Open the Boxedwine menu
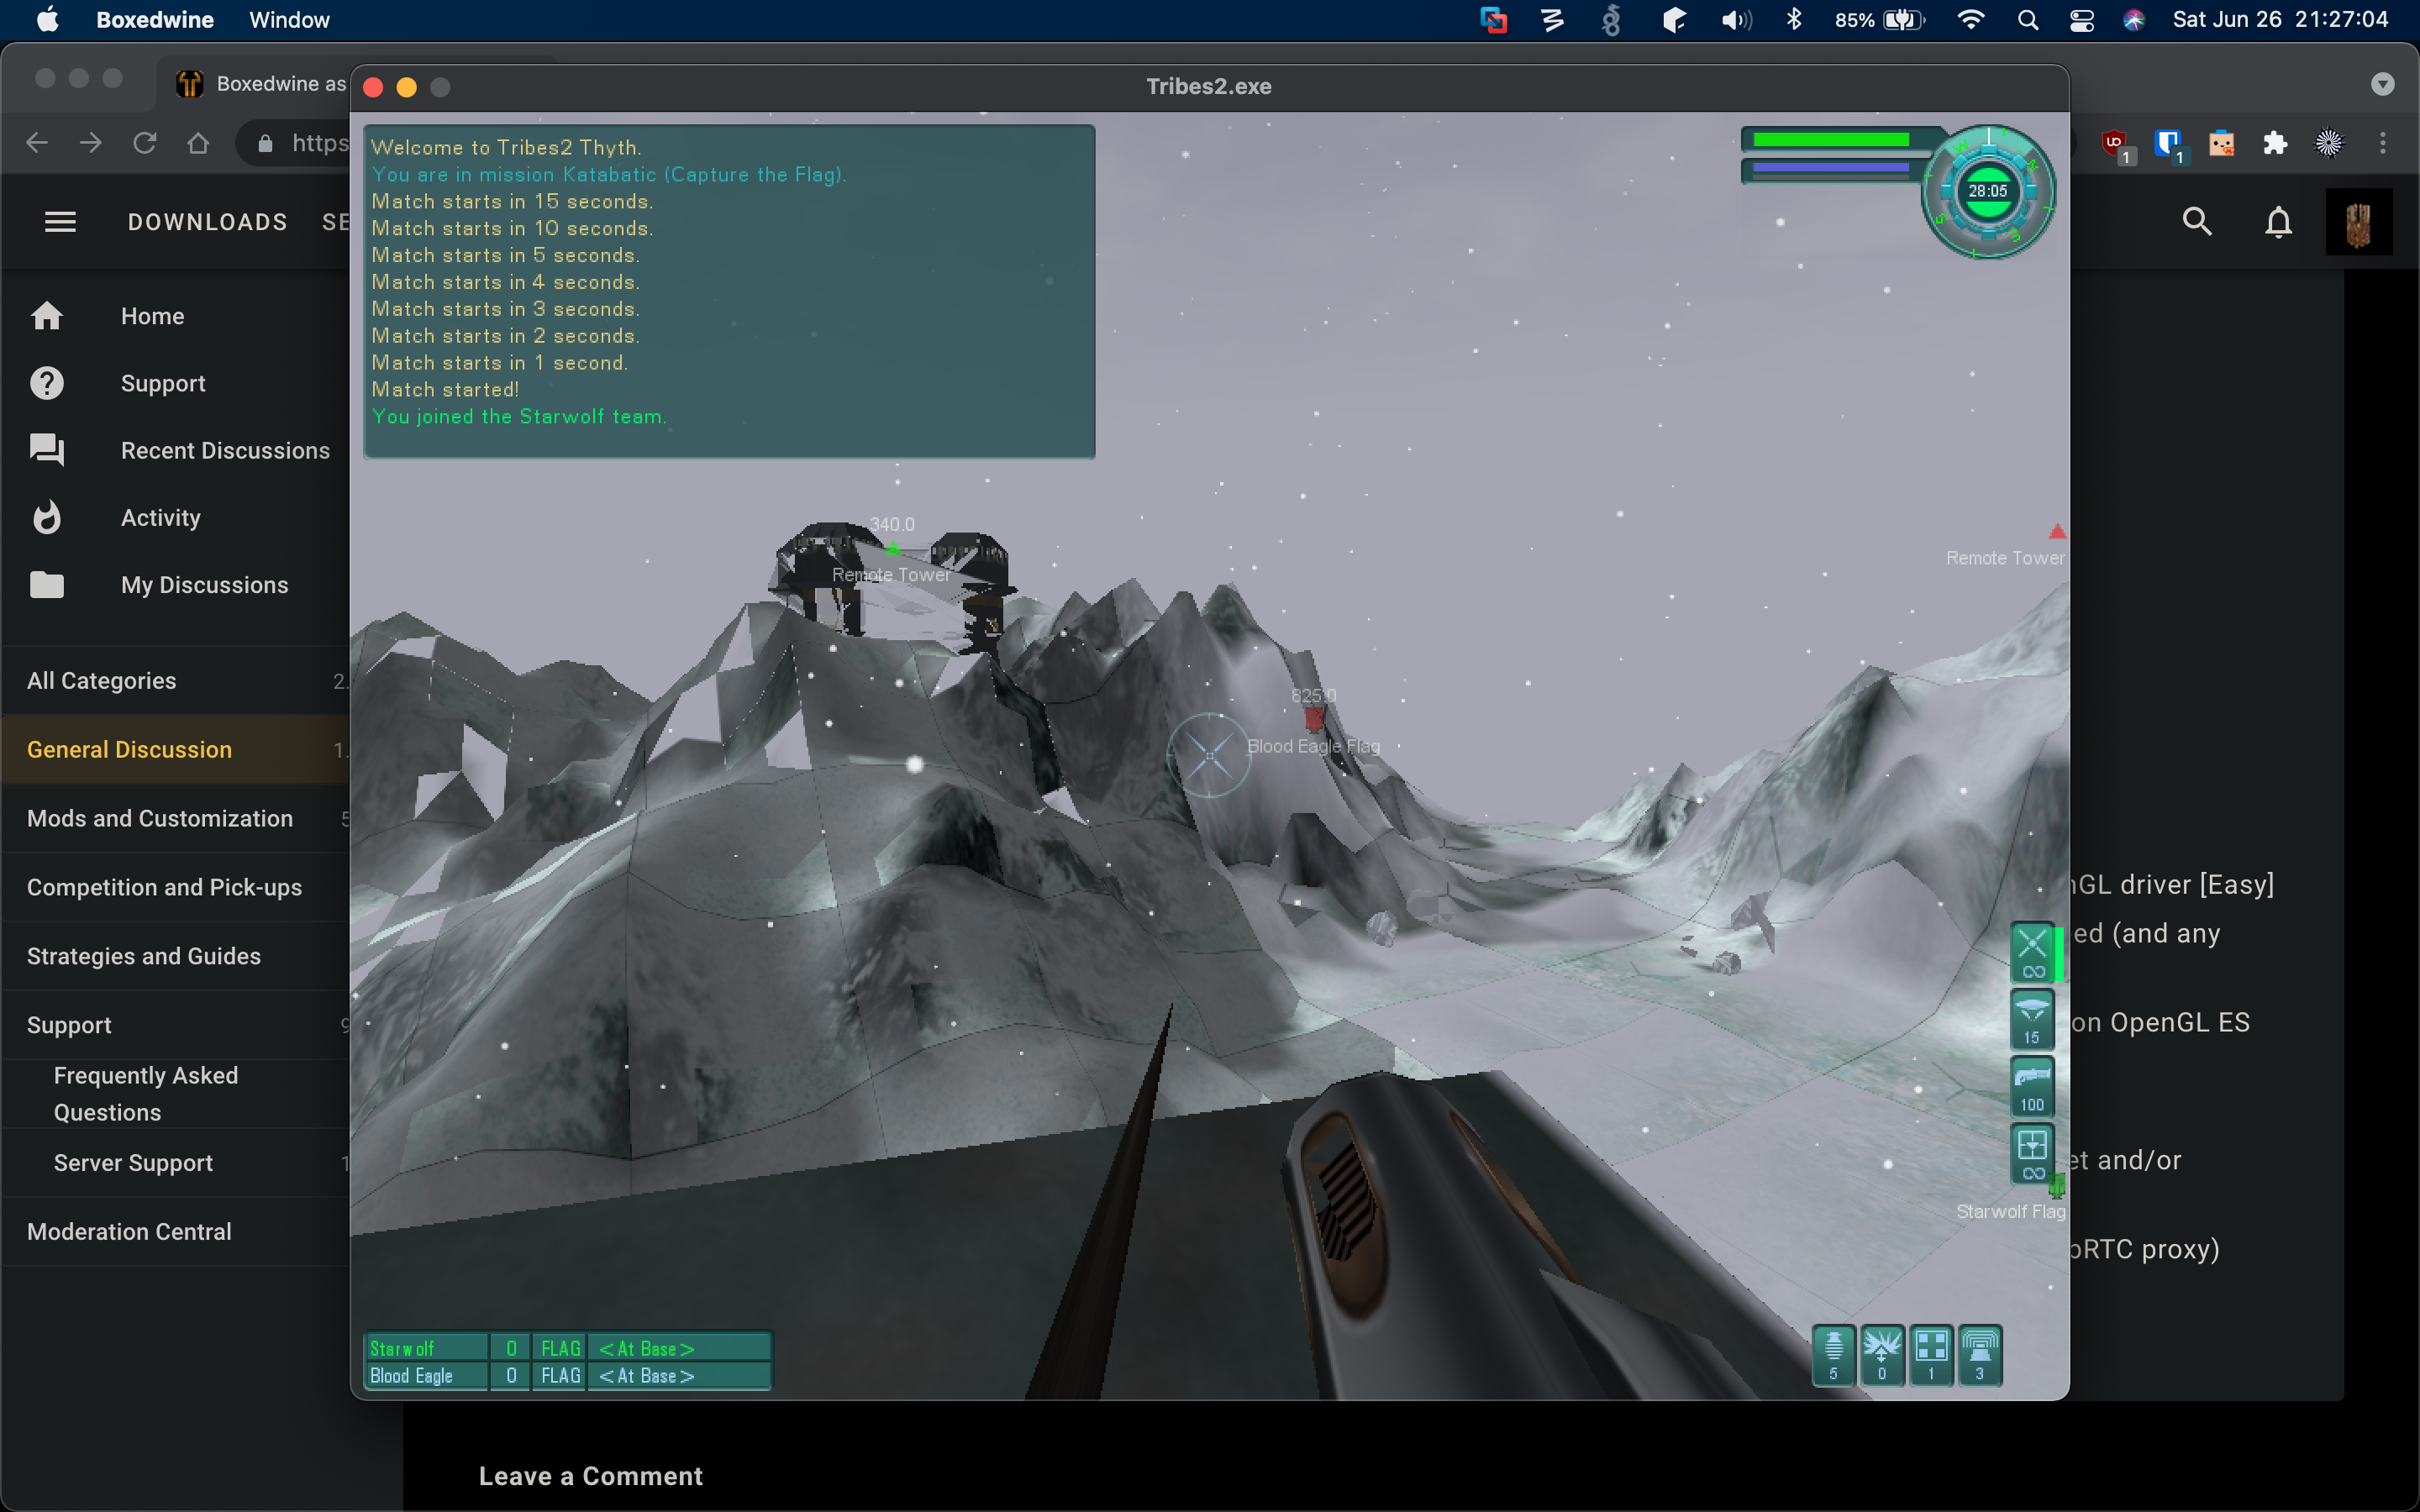Image resolution: width=2420 pixels, height=1512 pixels. pos(155,20)
